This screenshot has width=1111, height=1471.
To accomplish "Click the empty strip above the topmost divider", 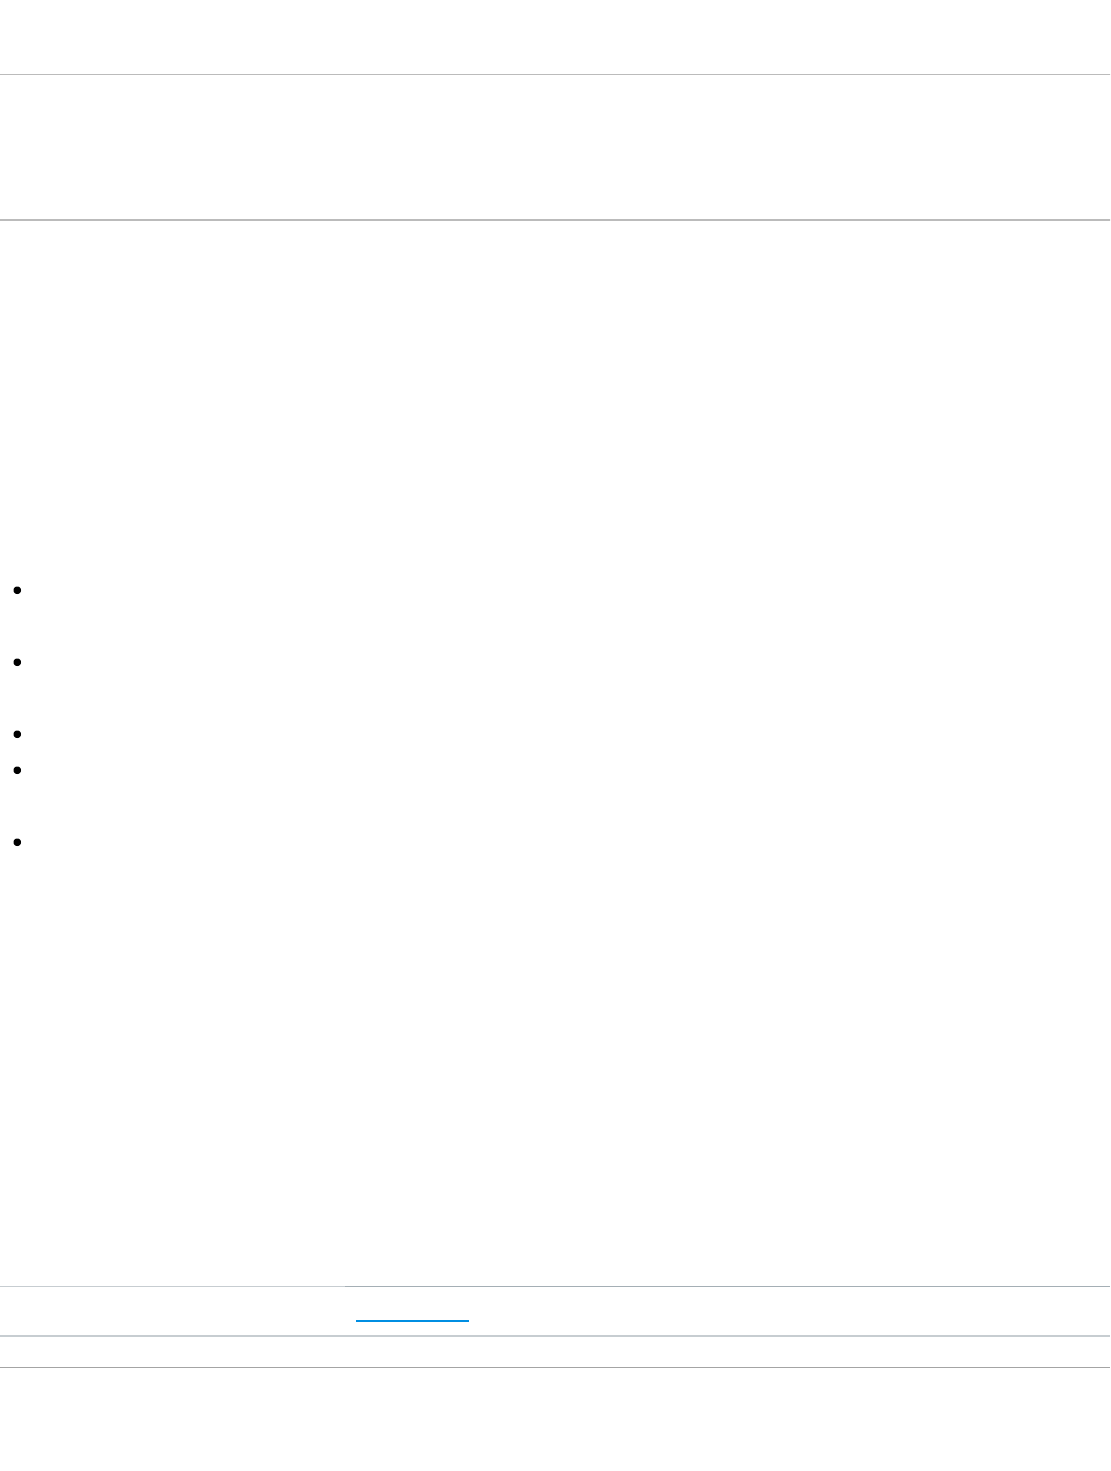I will click(555, 36).
